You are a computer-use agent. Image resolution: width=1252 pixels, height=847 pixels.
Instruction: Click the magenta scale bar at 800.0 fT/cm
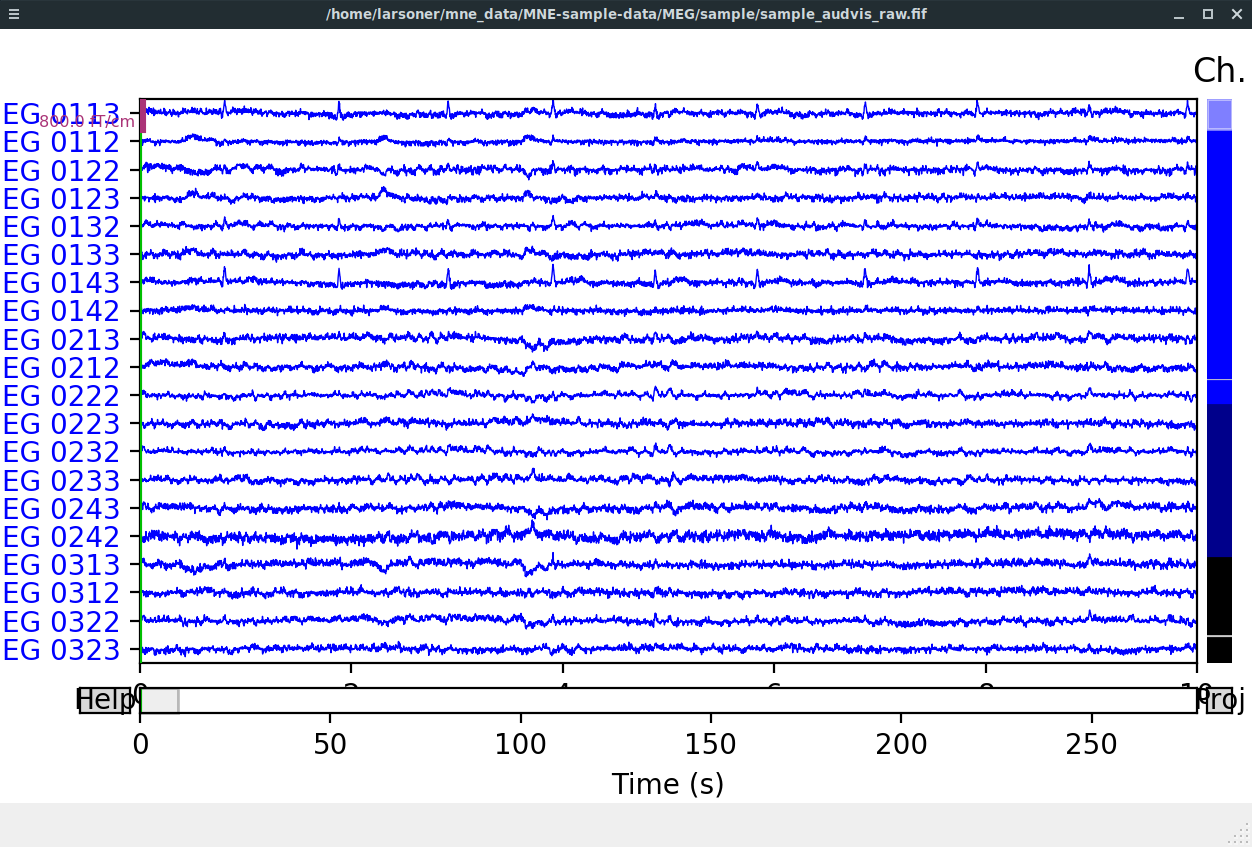click(143, 116)
